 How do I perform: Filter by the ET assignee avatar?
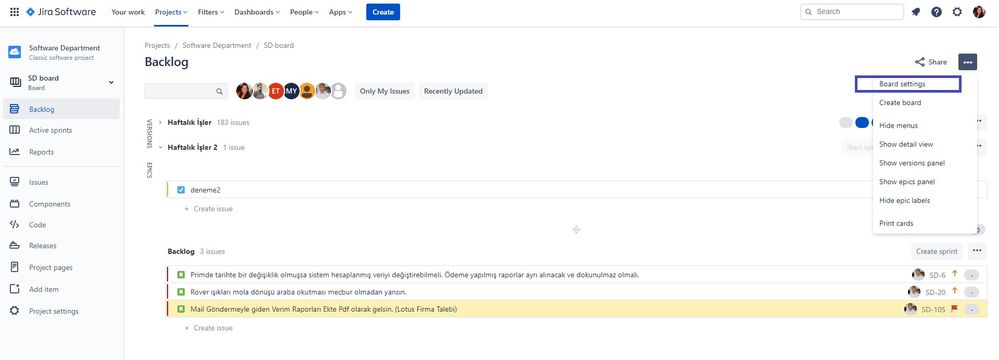click(276, 91)
